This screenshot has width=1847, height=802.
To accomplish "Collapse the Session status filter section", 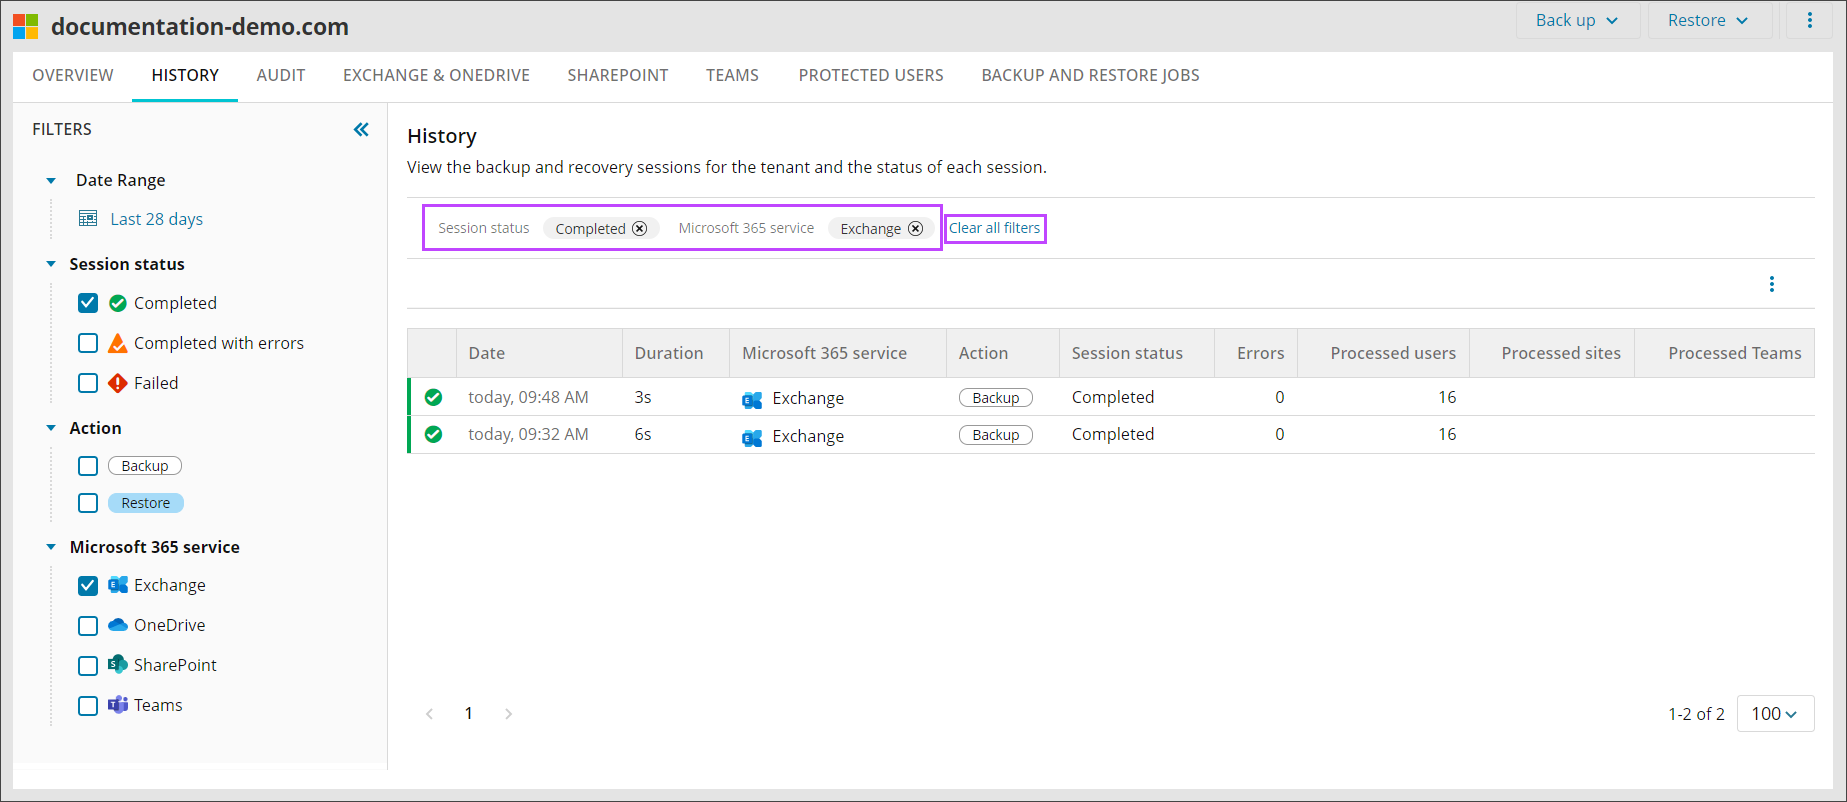I will point(51,264).
